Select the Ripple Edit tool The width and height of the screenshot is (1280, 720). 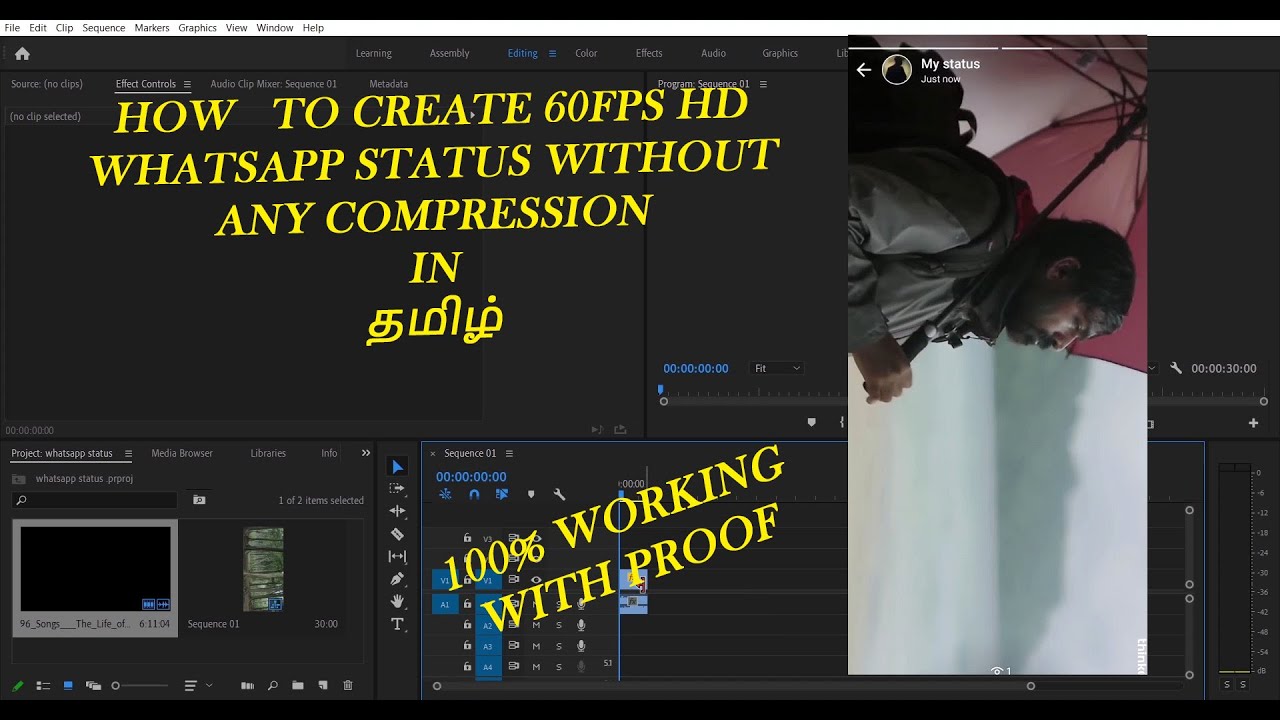click(x=397, y=511)
